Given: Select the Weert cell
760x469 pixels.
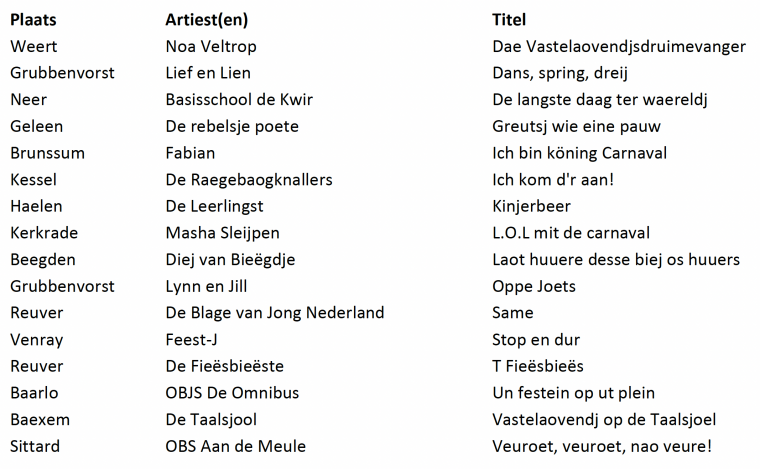Looking at the screenshot, I should pos(34,46).
